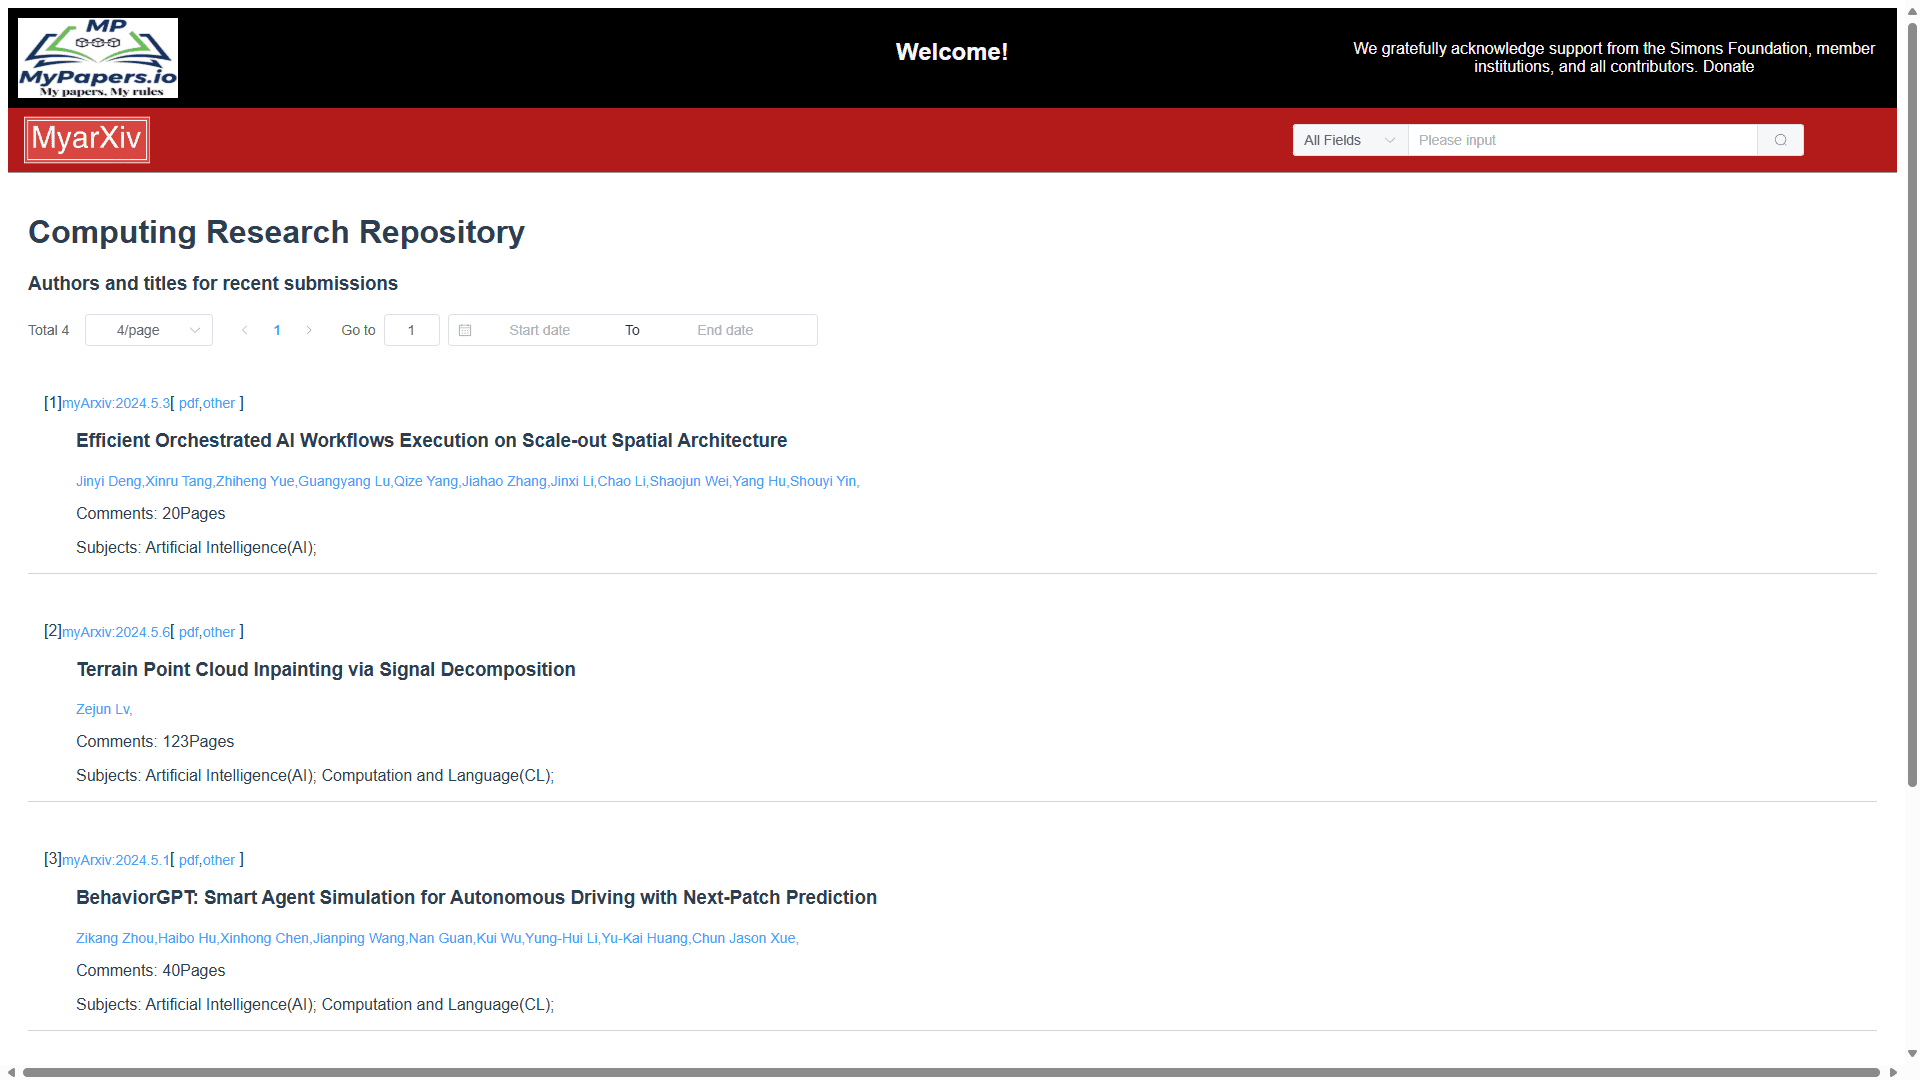Click the previous page arrow
Screen dimensions: 1920x1080
click(245, 329)
